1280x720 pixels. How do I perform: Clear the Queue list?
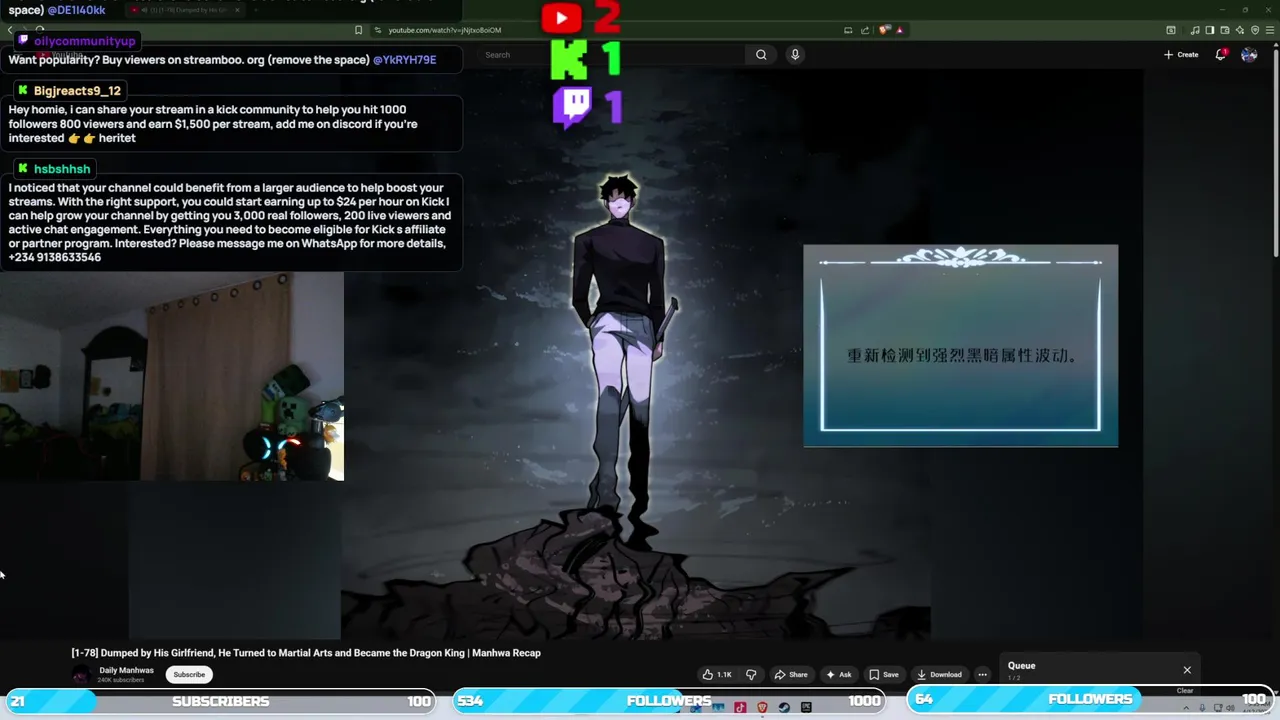(x=1185, y=691)
